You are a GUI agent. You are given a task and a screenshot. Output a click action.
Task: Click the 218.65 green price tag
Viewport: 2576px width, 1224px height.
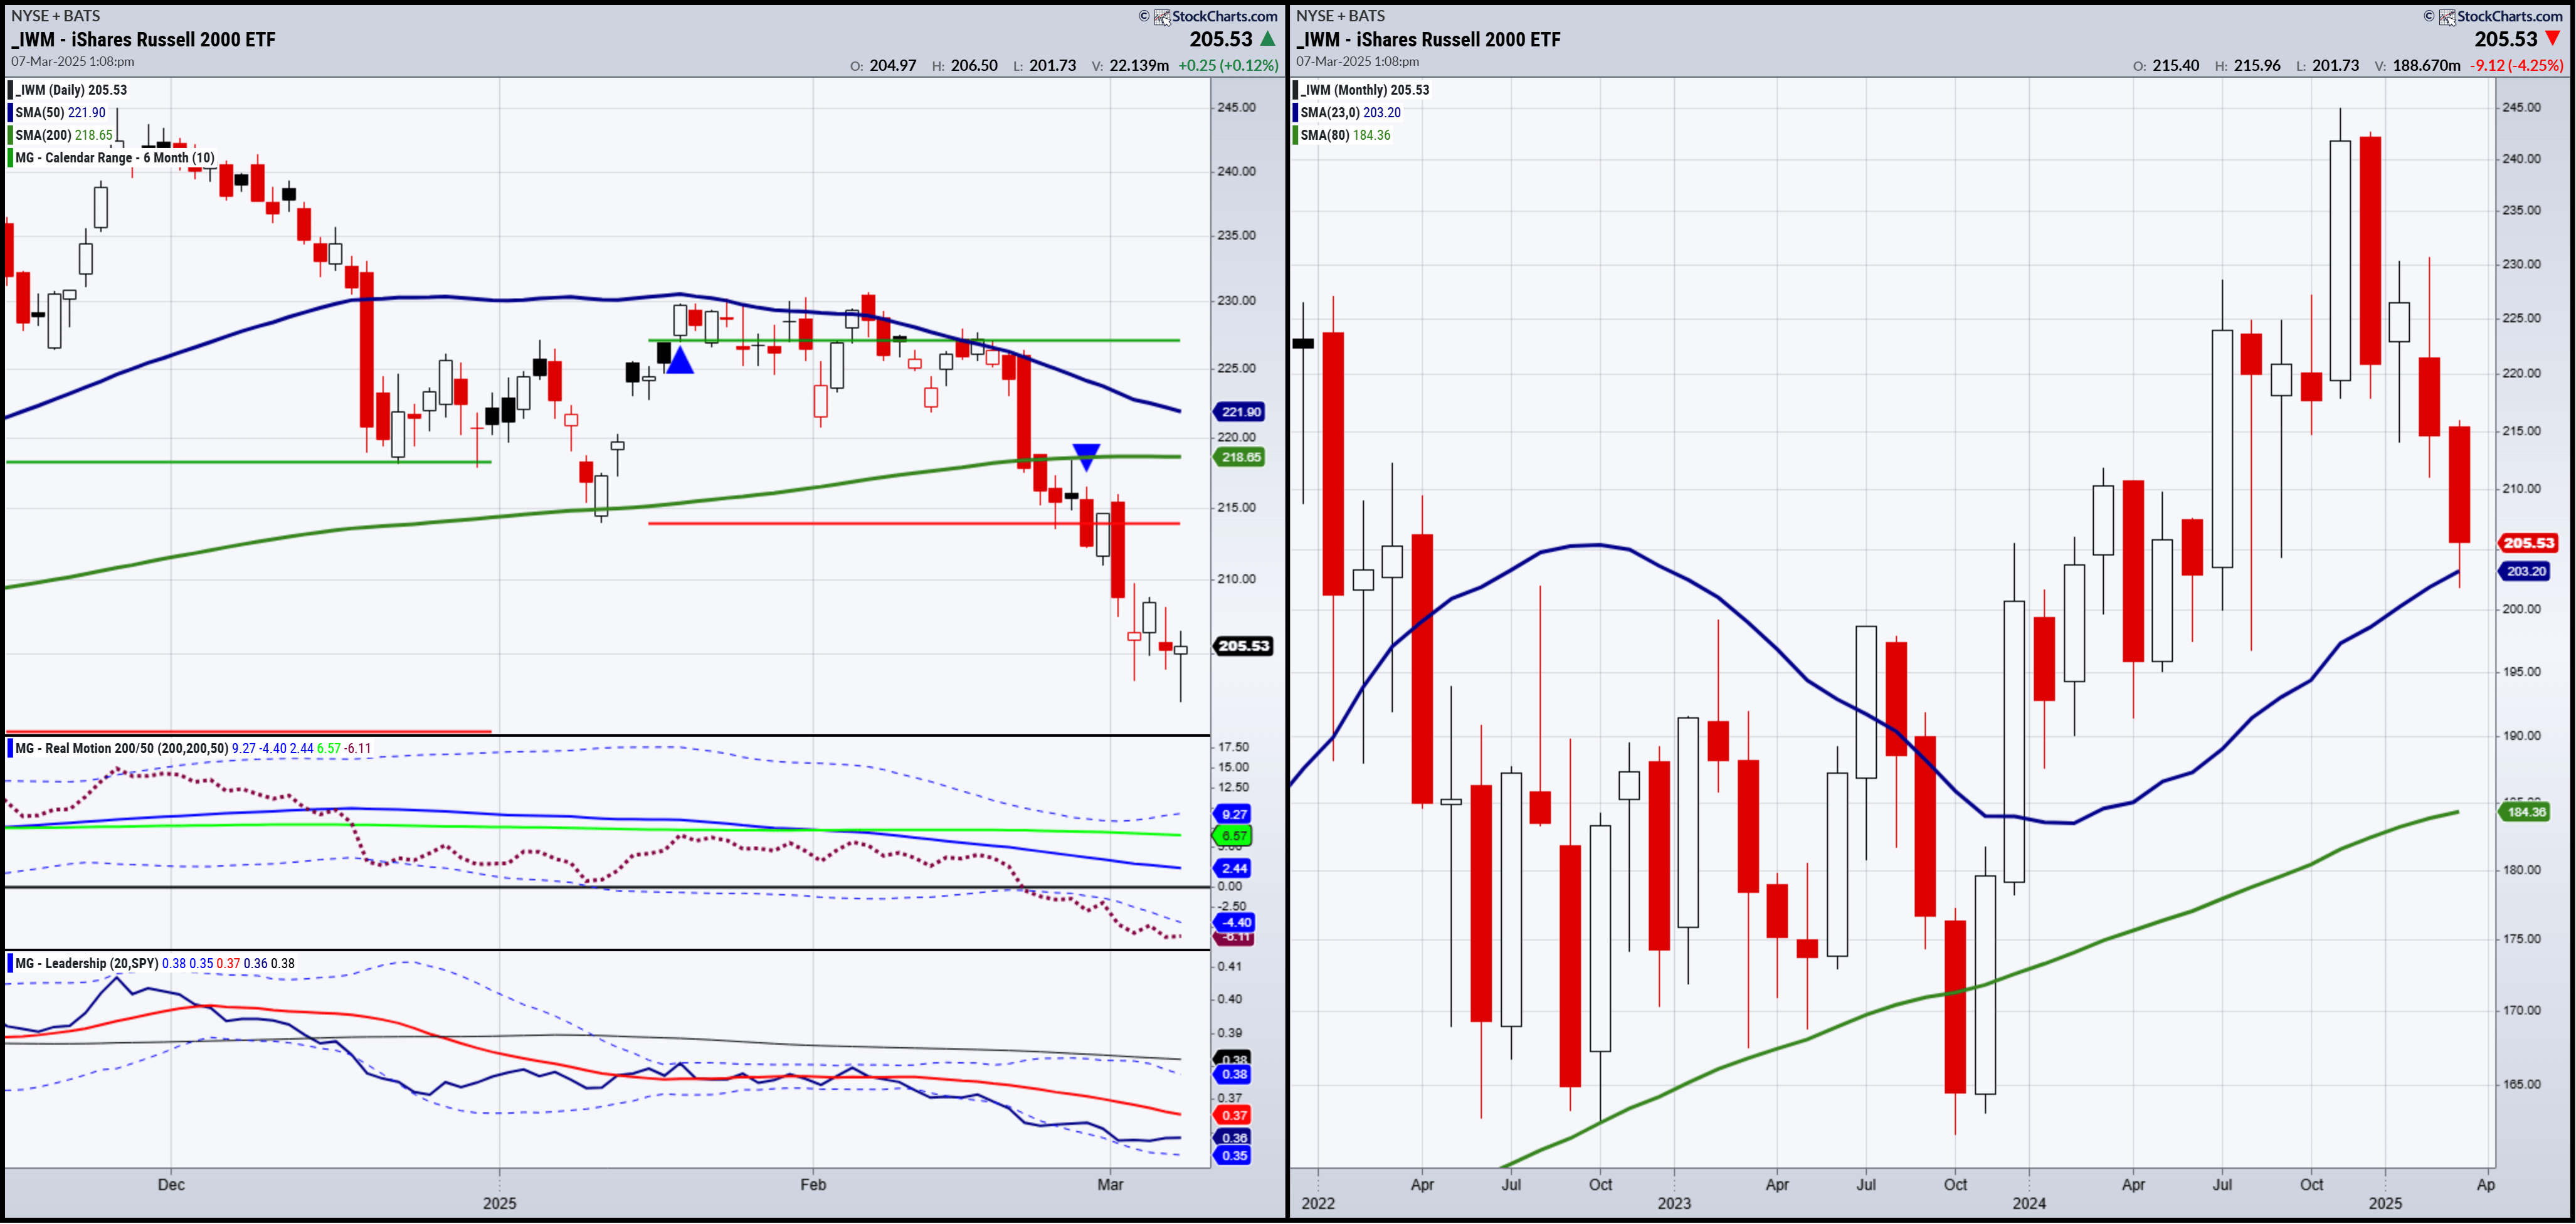coord(1240,457)
